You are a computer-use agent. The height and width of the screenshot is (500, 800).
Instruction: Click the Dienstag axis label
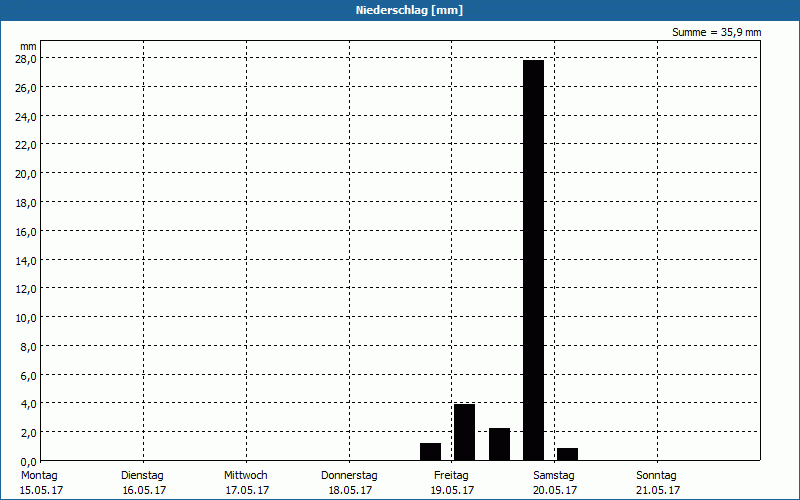pyautogui.click(x=142, y=476)
